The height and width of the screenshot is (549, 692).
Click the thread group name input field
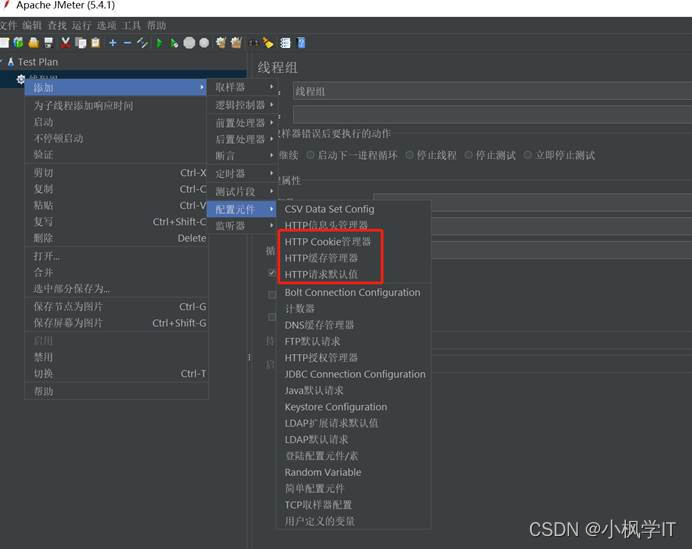tap(492, 91)
